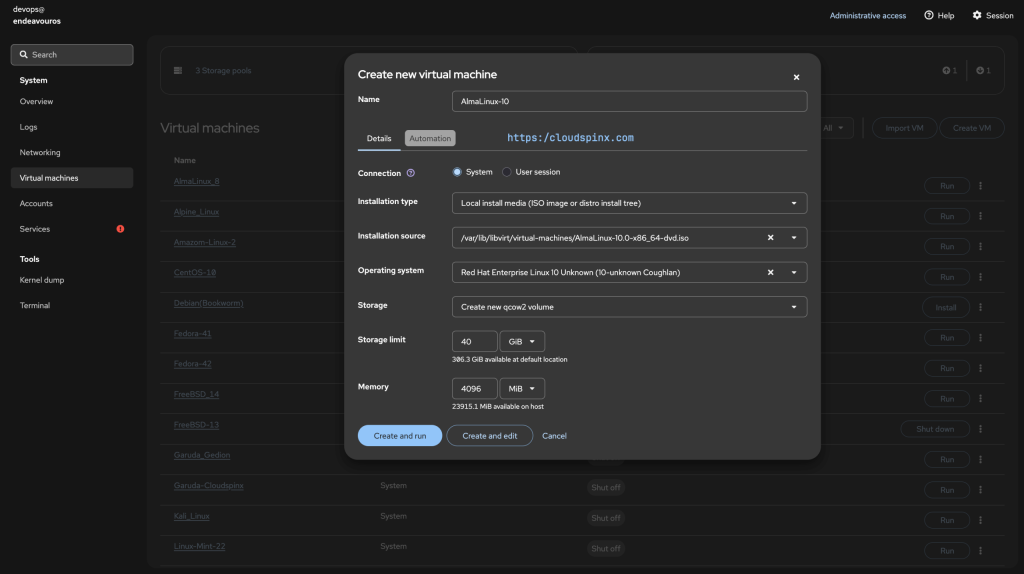Viewport: 1024px width, 574px height.
Task: Open Networking in the sidebar
Action: (40, 153)
